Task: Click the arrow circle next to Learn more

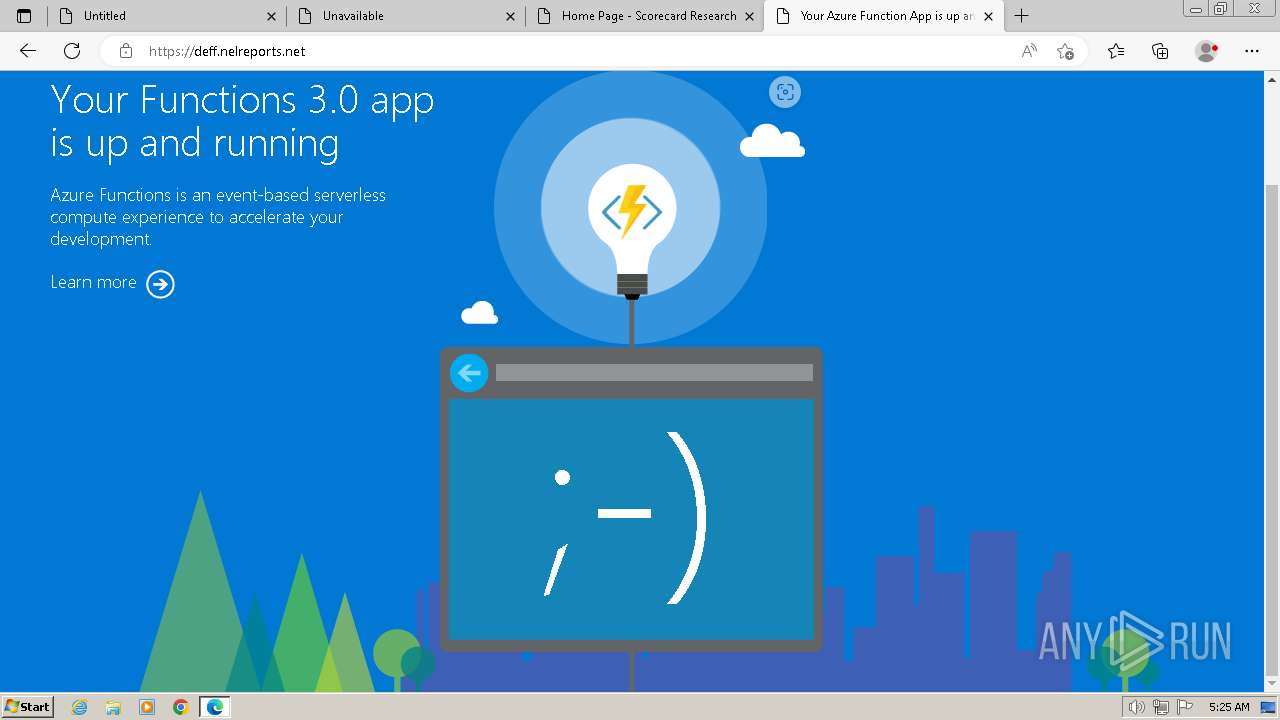Action: pyautogui.click(x=160, y=284)
